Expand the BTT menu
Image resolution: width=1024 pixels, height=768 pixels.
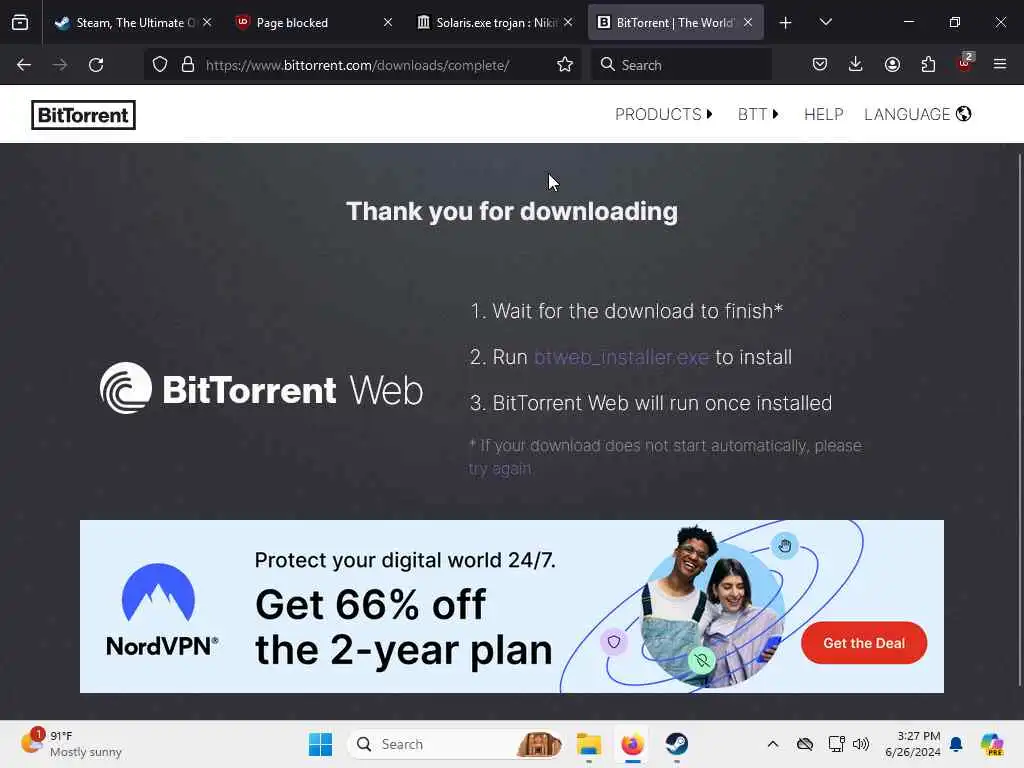point(758,114)
